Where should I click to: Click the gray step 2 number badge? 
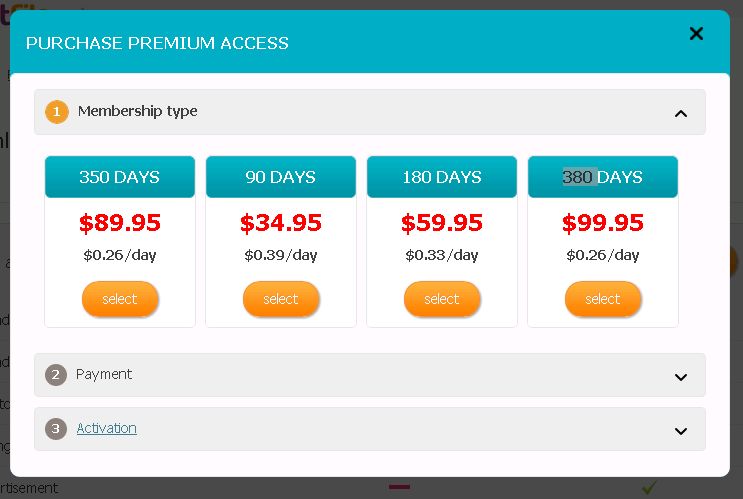click(57, 375)
